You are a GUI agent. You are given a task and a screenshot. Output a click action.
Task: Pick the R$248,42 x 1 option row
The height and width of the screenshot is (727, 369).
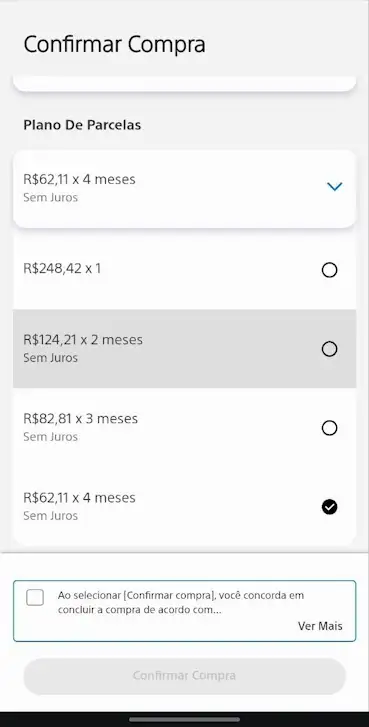coord(184,270)
